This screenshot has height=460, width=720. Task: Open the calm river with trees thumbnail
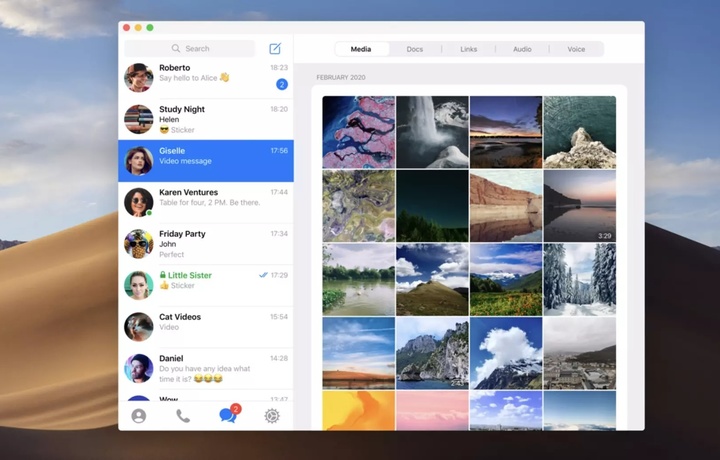(x=359, y=280)
